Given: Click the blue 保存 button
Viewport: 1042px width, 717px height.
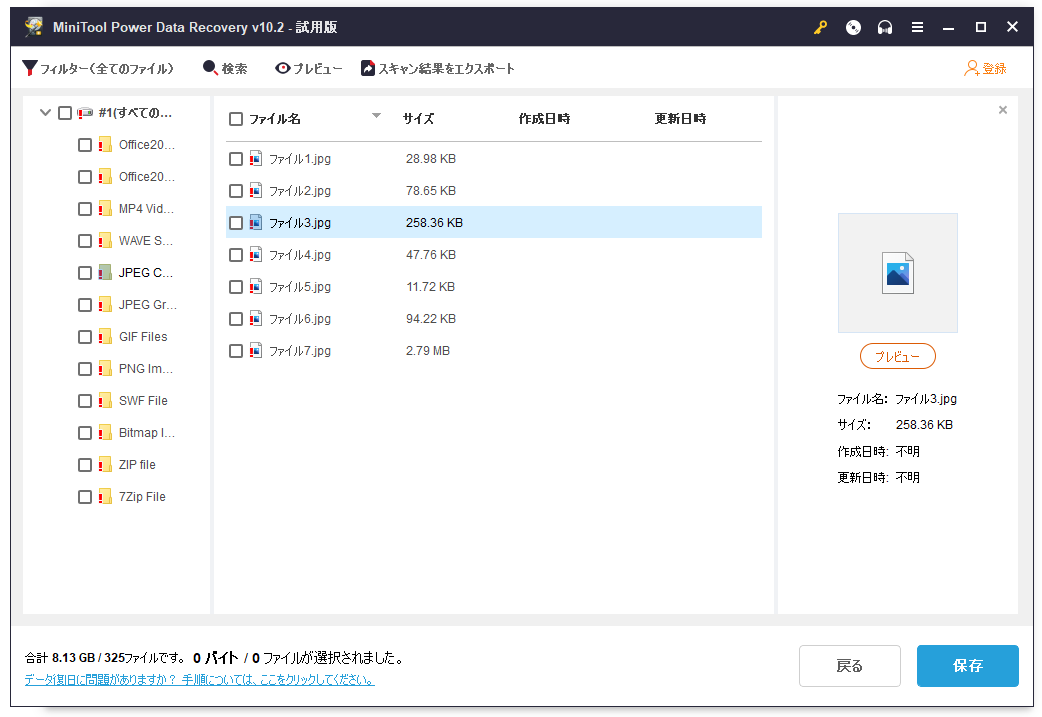Looking at the screenshot, I should [967, 666].
